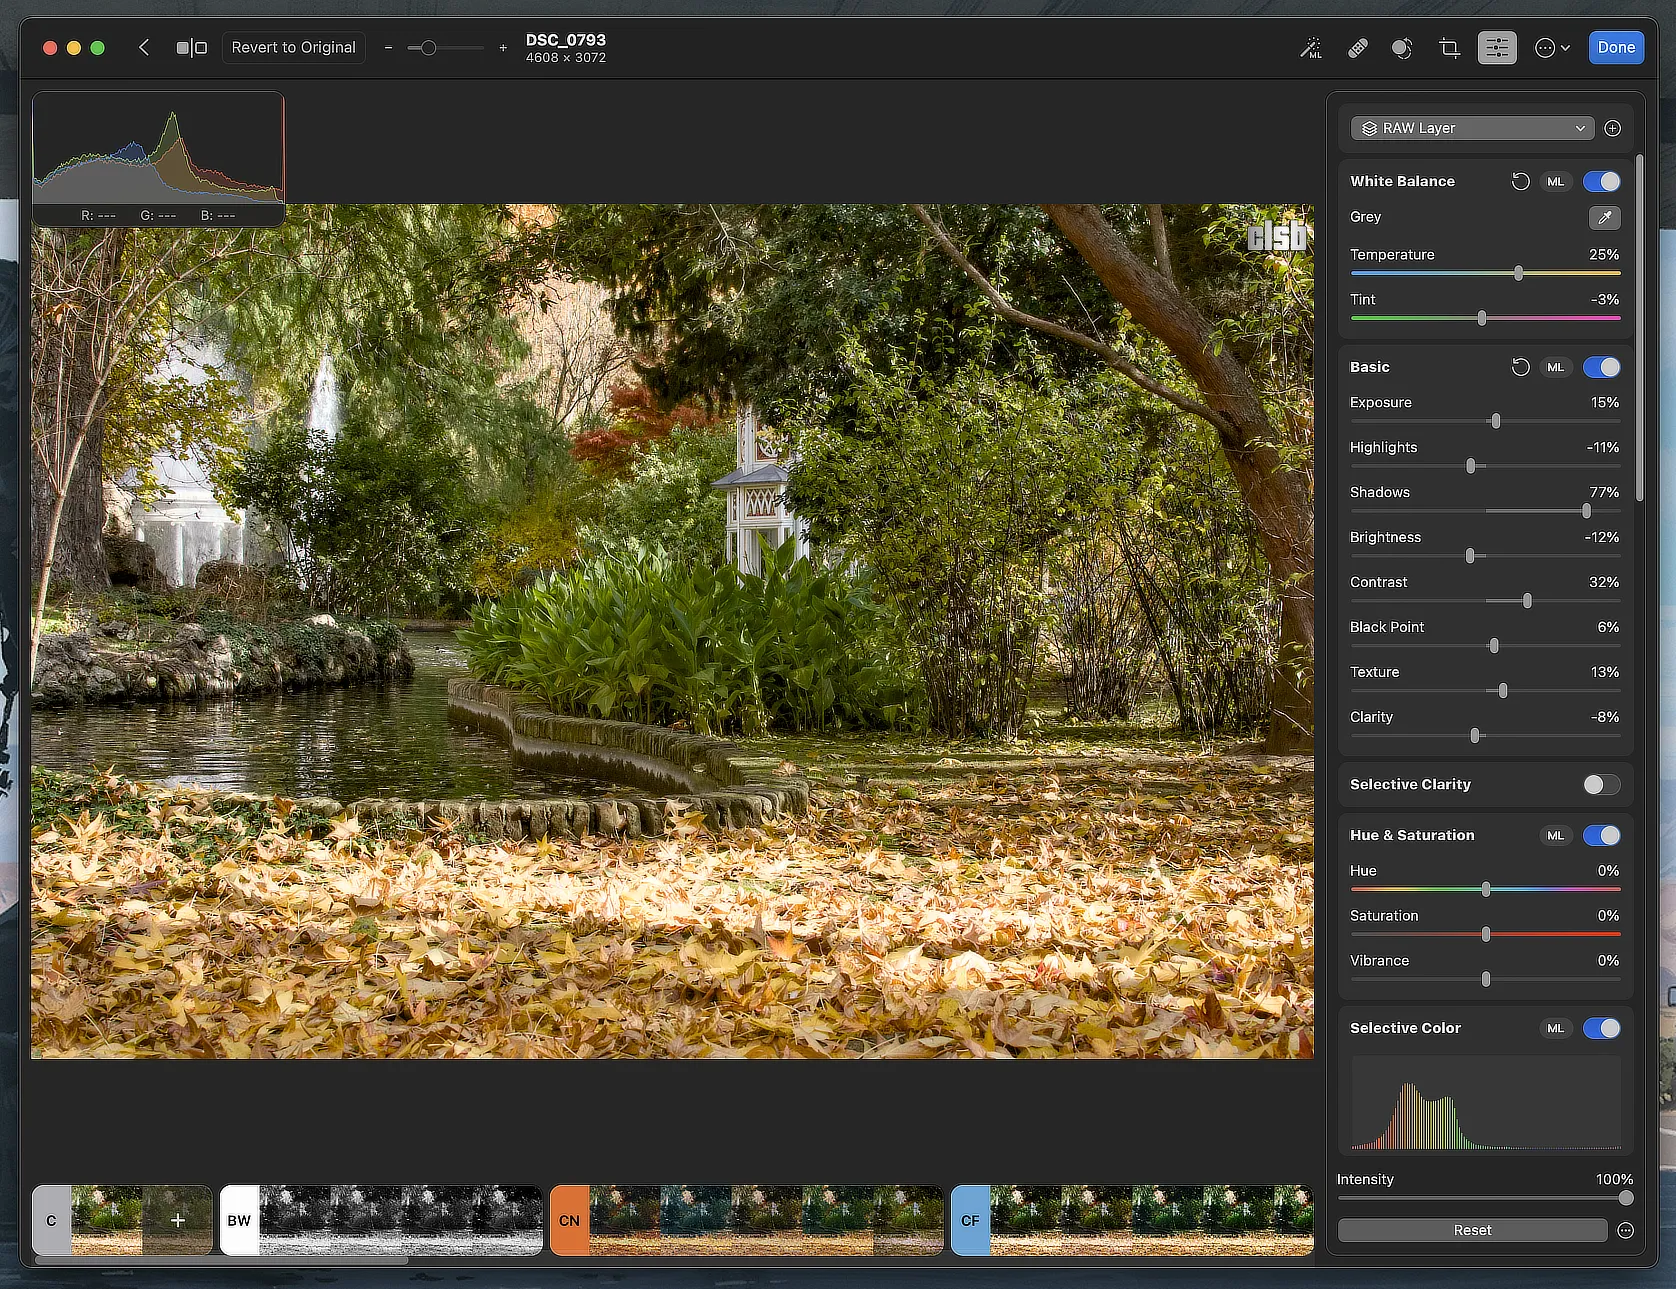Toggle the split comparison view icon
Image resolution: width=1676 pixels, height=1289 pixels.
191,48
